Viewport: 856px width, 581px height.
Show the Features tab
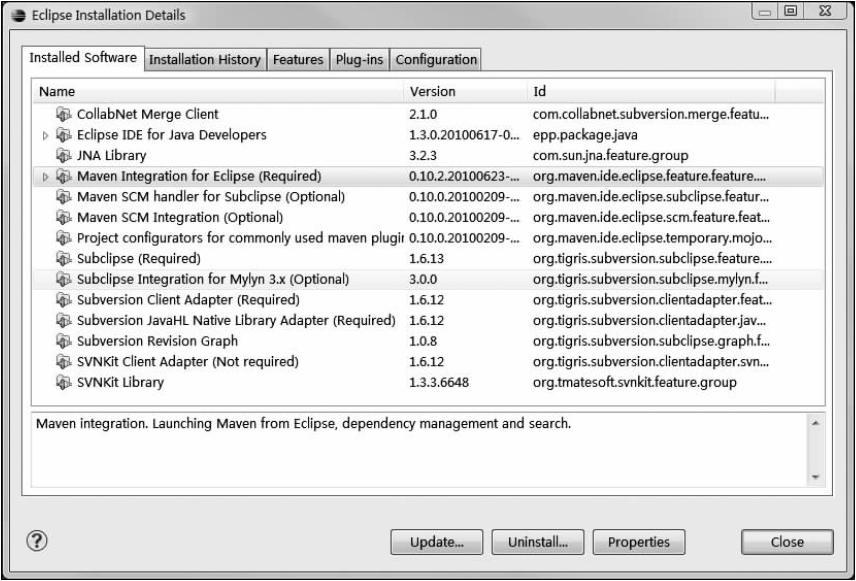tap(298, 60)
